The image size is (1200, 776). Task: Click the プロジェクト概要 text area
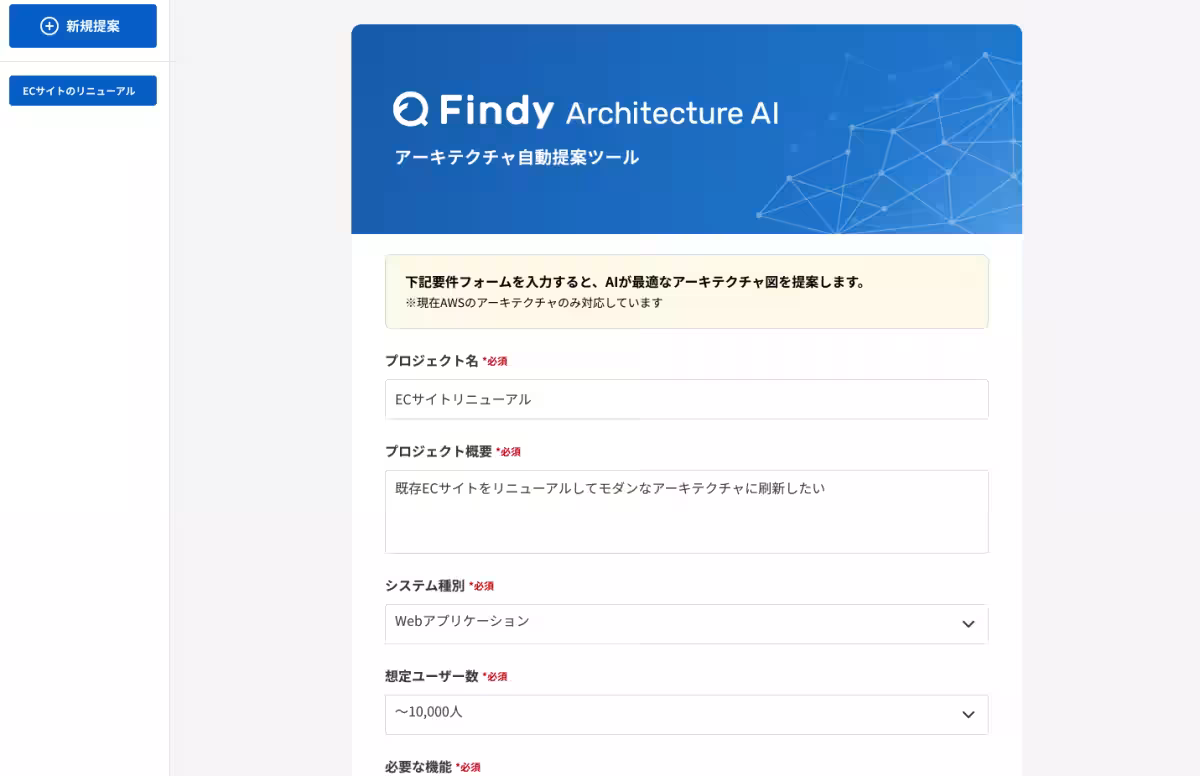[x=686, y=511]
